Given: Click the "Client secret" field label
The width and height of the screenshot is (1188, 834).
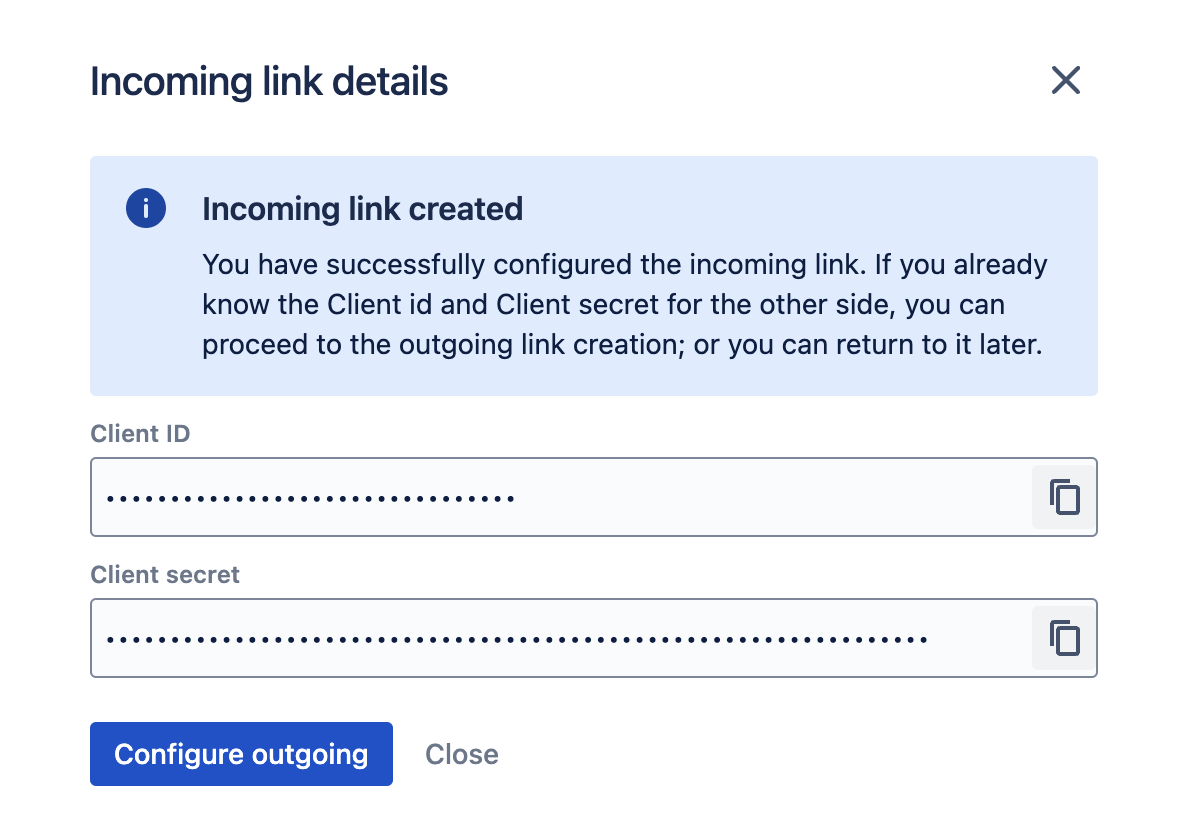Looking at the screenshot, I should [x=165, y=575].
